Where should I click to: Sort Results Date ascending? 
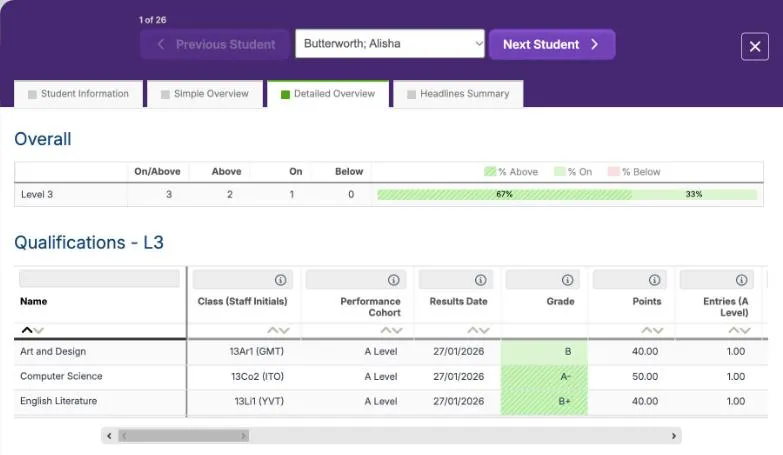point(472,330)
